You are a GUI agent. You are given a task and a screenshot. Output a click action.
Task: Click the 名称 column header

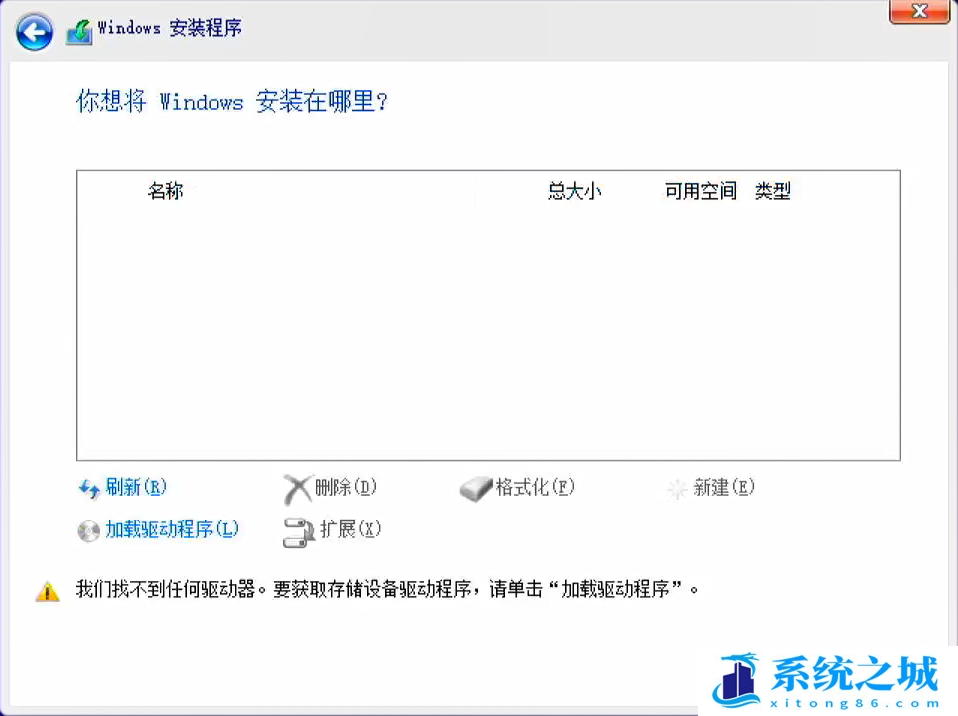(165, 191)
